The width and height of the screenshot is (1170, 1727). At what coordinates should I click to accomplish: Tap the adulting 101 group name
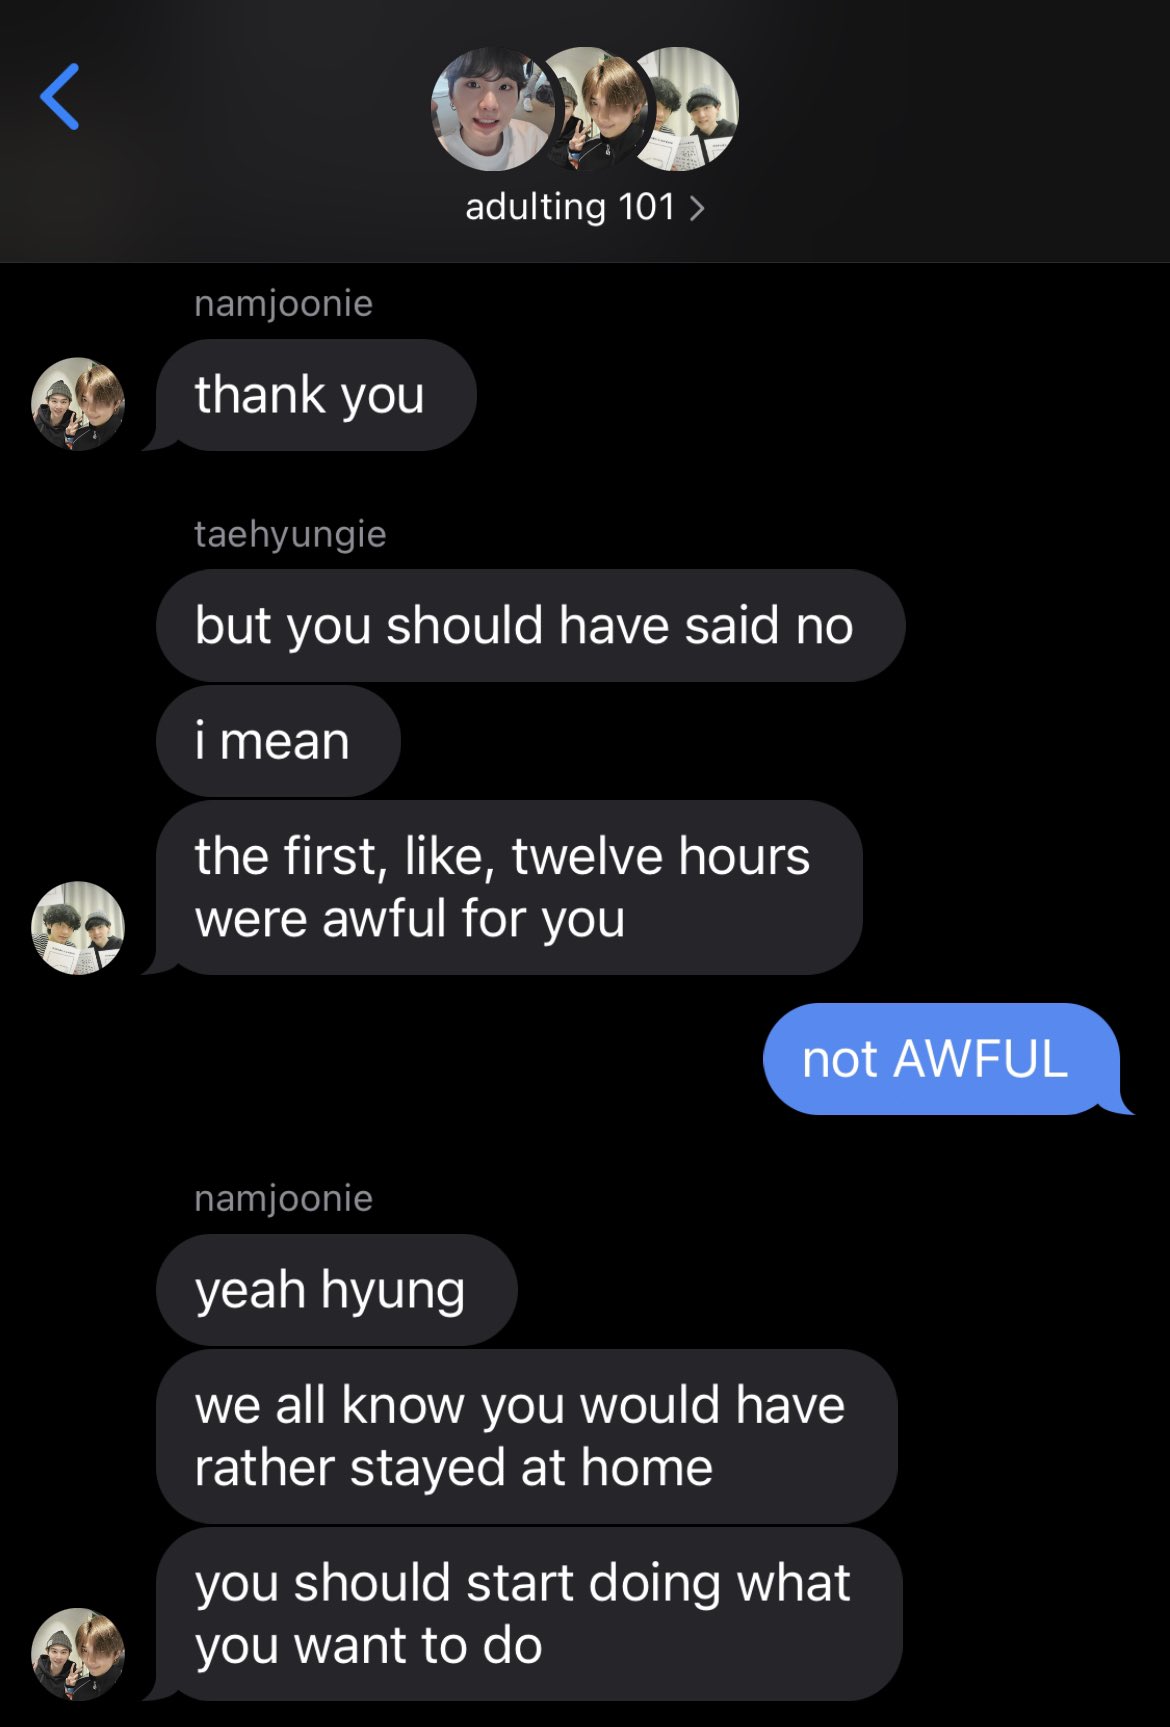(x=570, y=207)
